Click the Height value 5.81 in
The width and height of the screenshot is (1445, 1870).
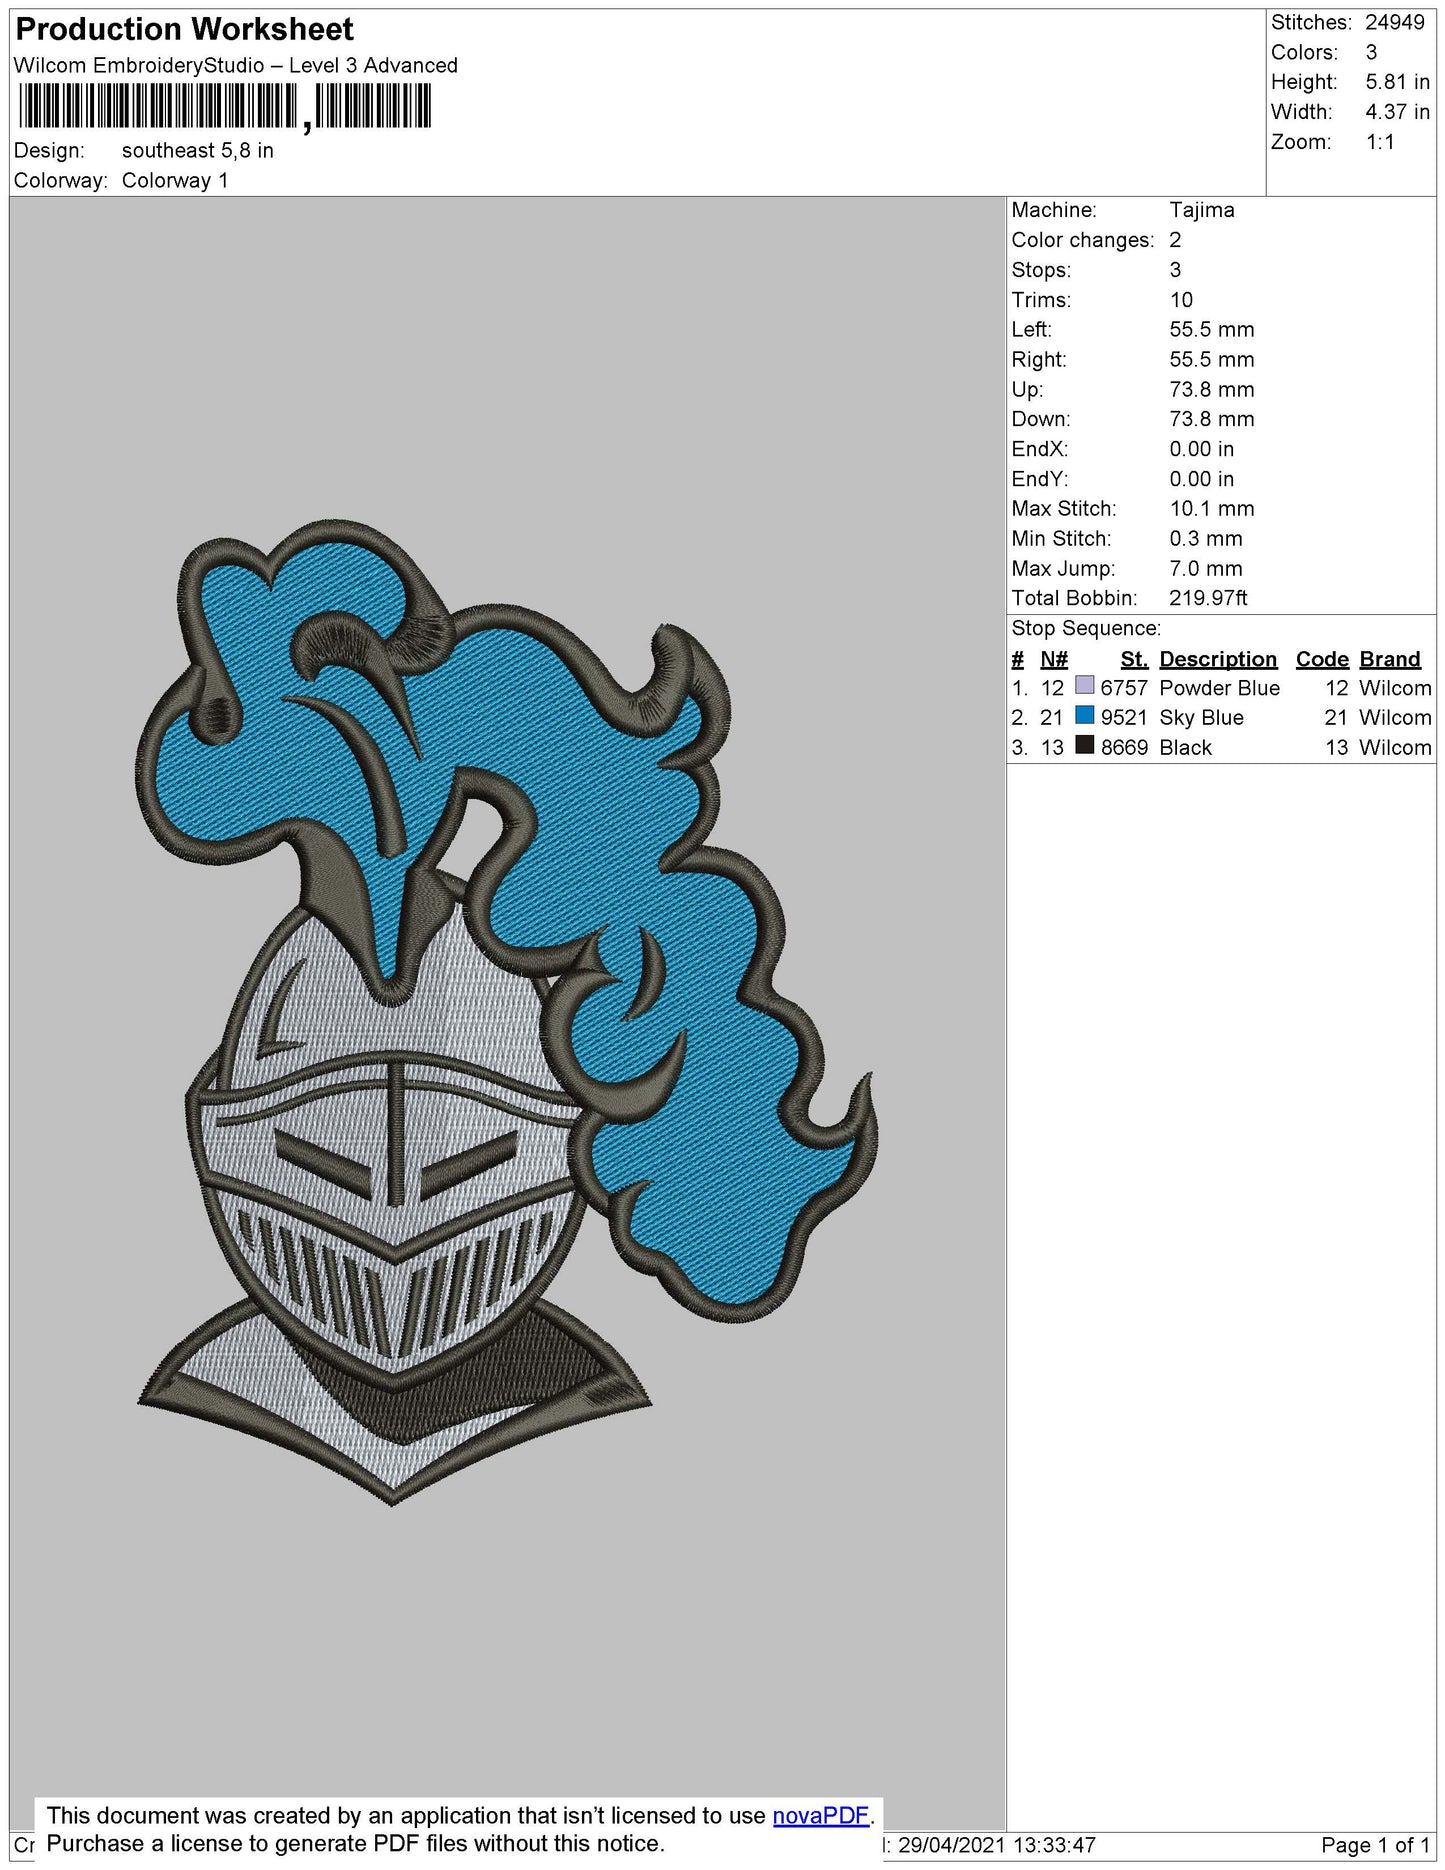(1398, 83)
